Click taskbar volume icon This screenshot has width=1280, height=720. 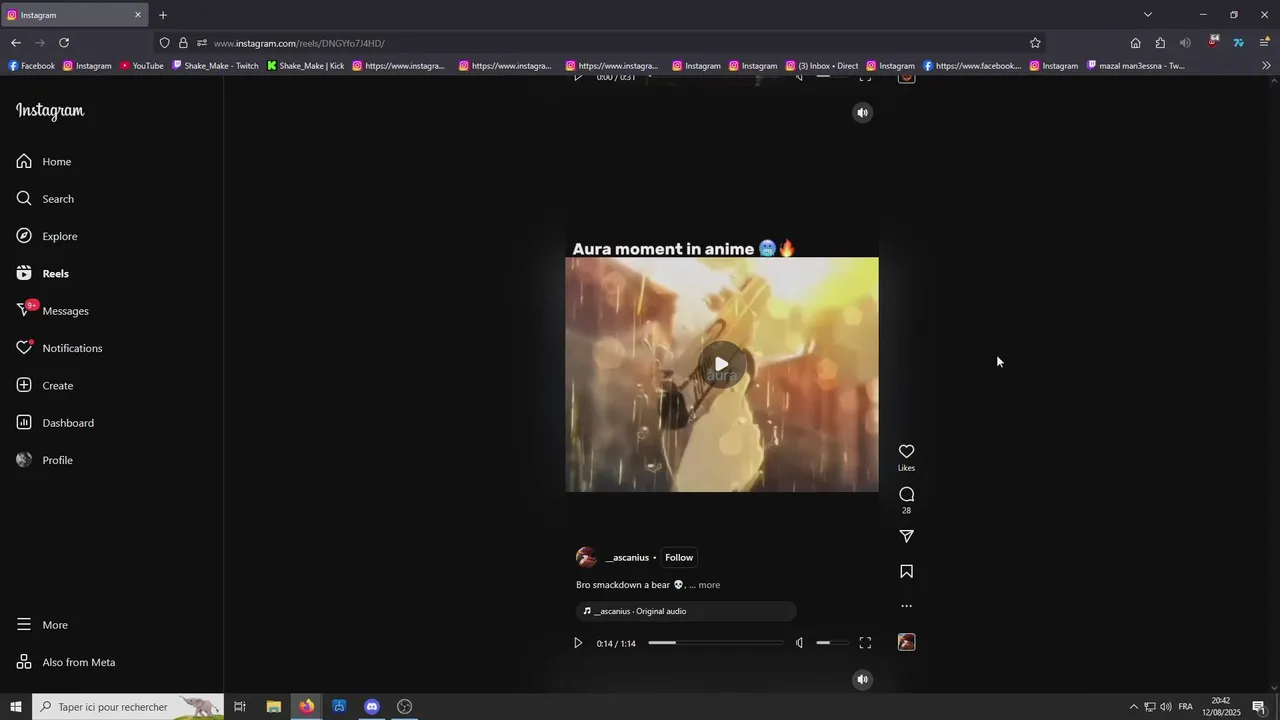(1166, 707)
